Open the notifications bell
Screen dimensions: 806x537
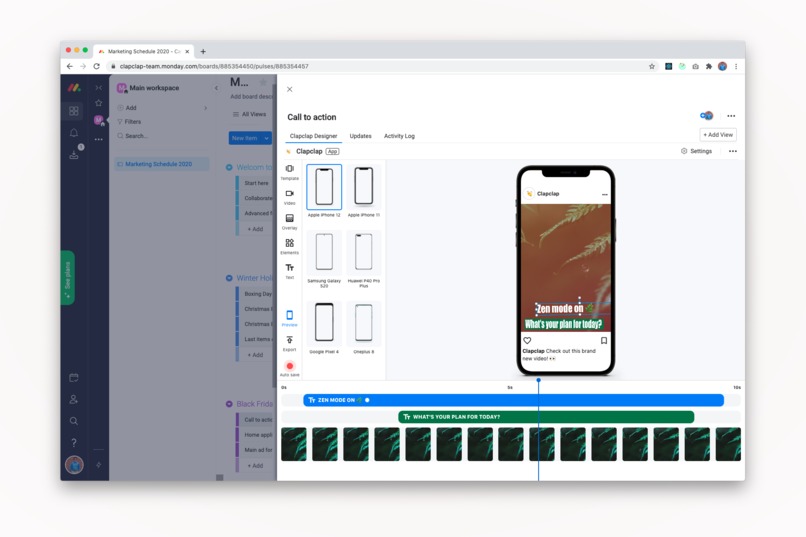point(74,133)
